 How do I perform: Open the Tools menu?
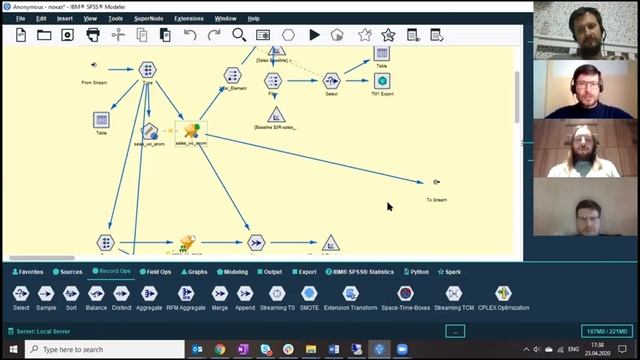click(116, 19)
